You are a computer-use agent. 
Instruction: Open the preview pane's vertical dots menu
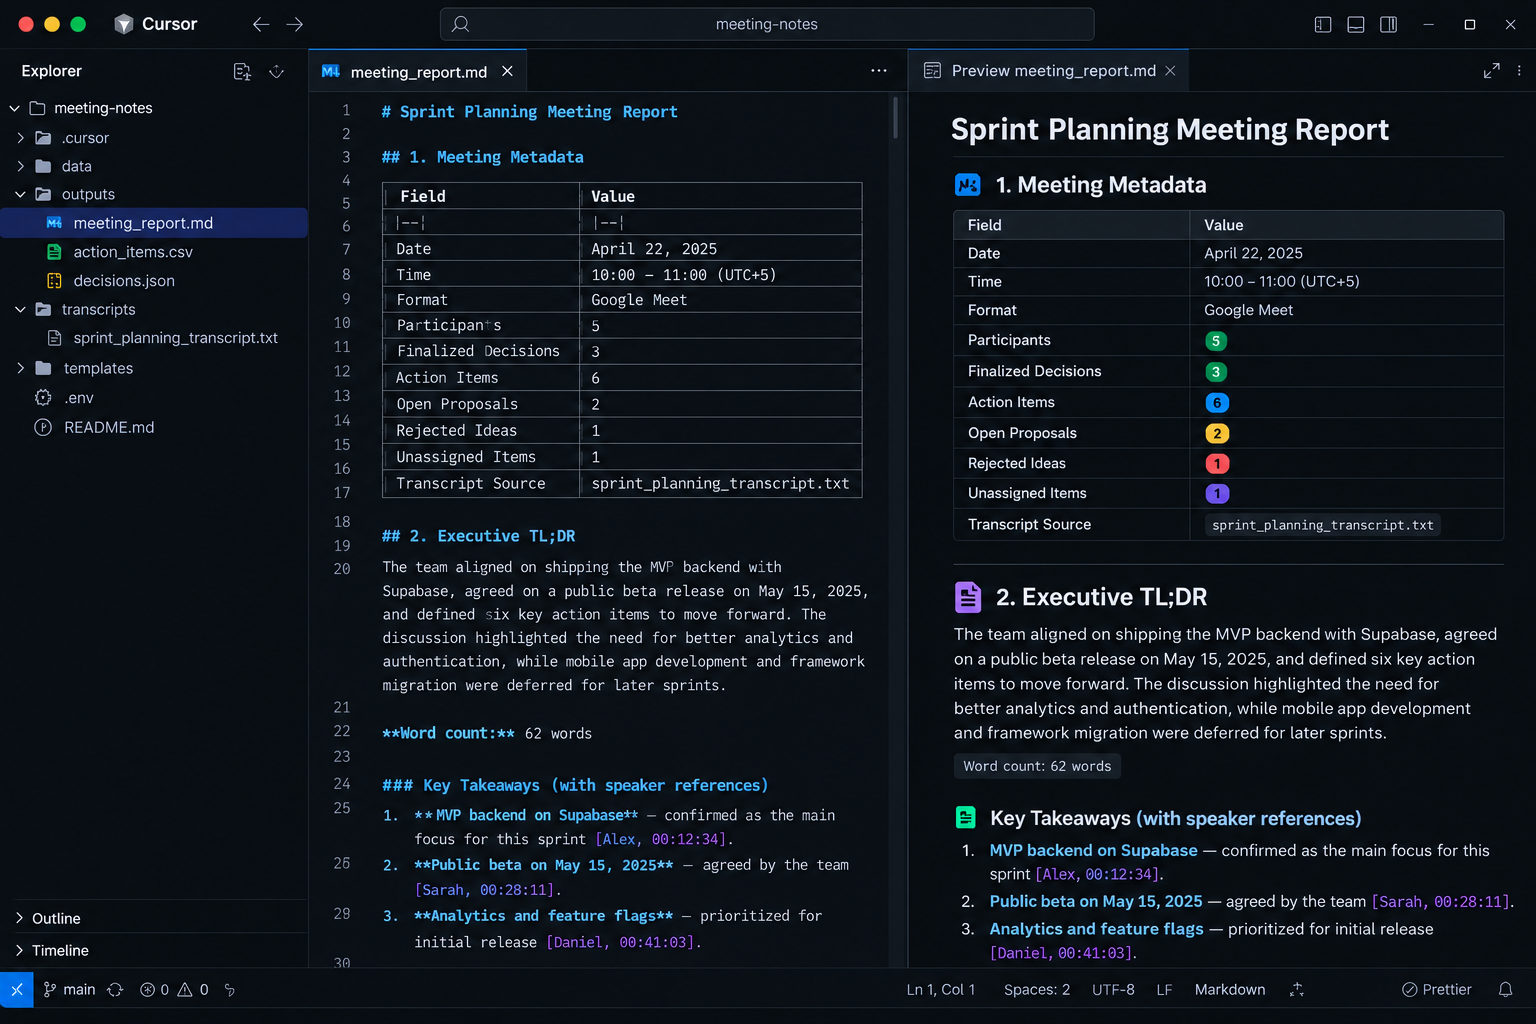(x=1519, y=71)
